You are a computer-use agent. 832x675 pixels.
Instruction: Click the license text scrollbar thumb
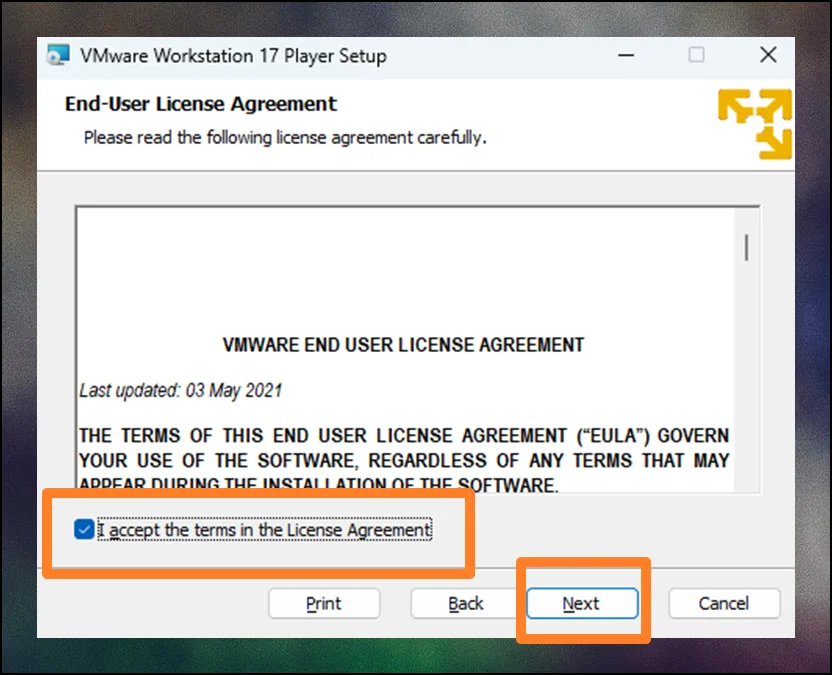click(x=747, y=247)
